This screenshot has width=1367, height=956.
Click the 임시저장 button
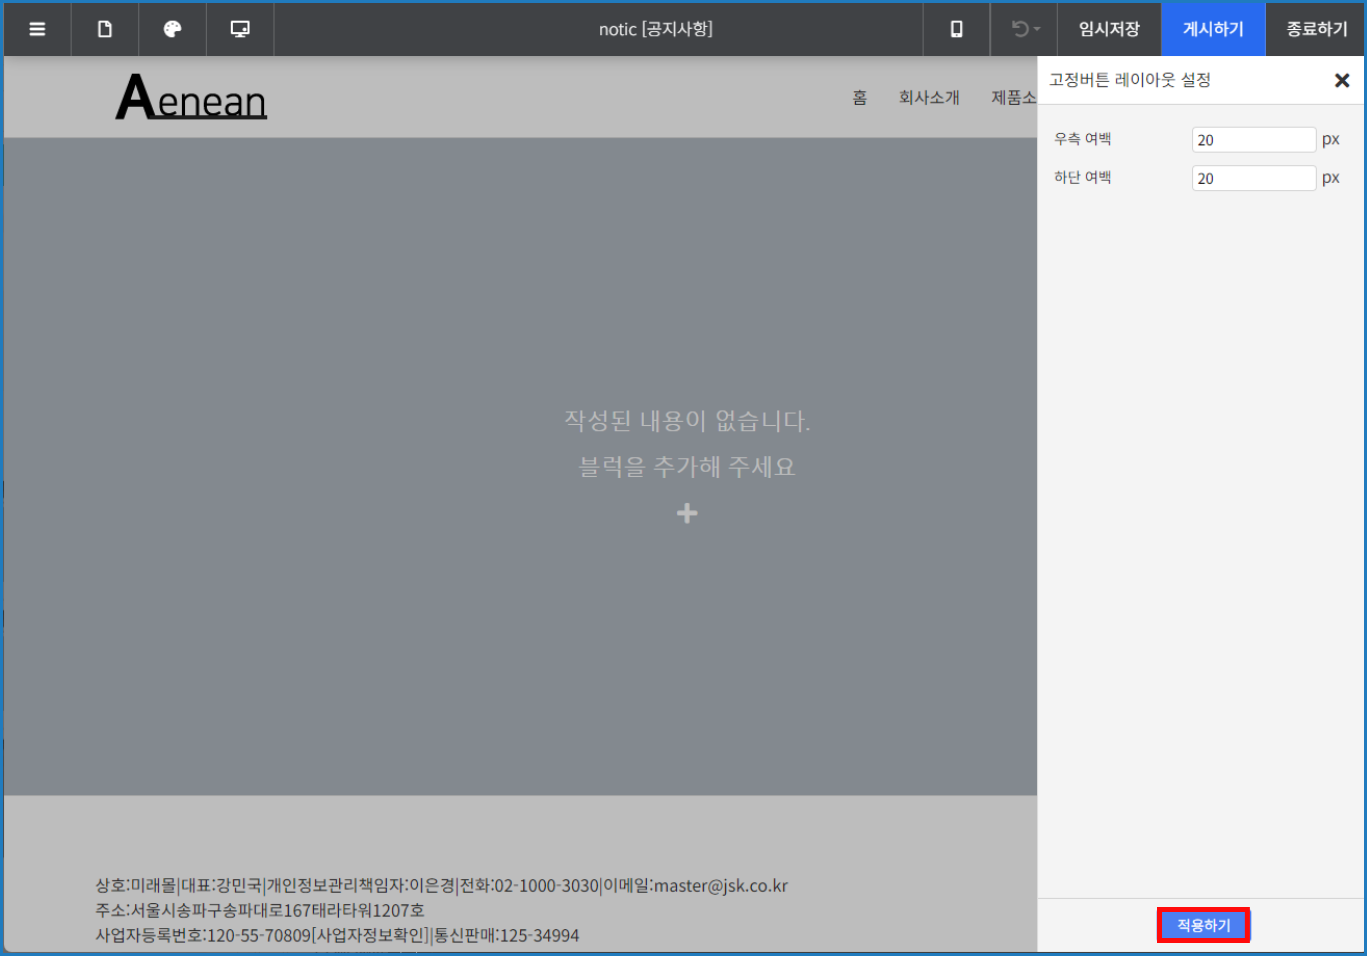click(1109, 29)
